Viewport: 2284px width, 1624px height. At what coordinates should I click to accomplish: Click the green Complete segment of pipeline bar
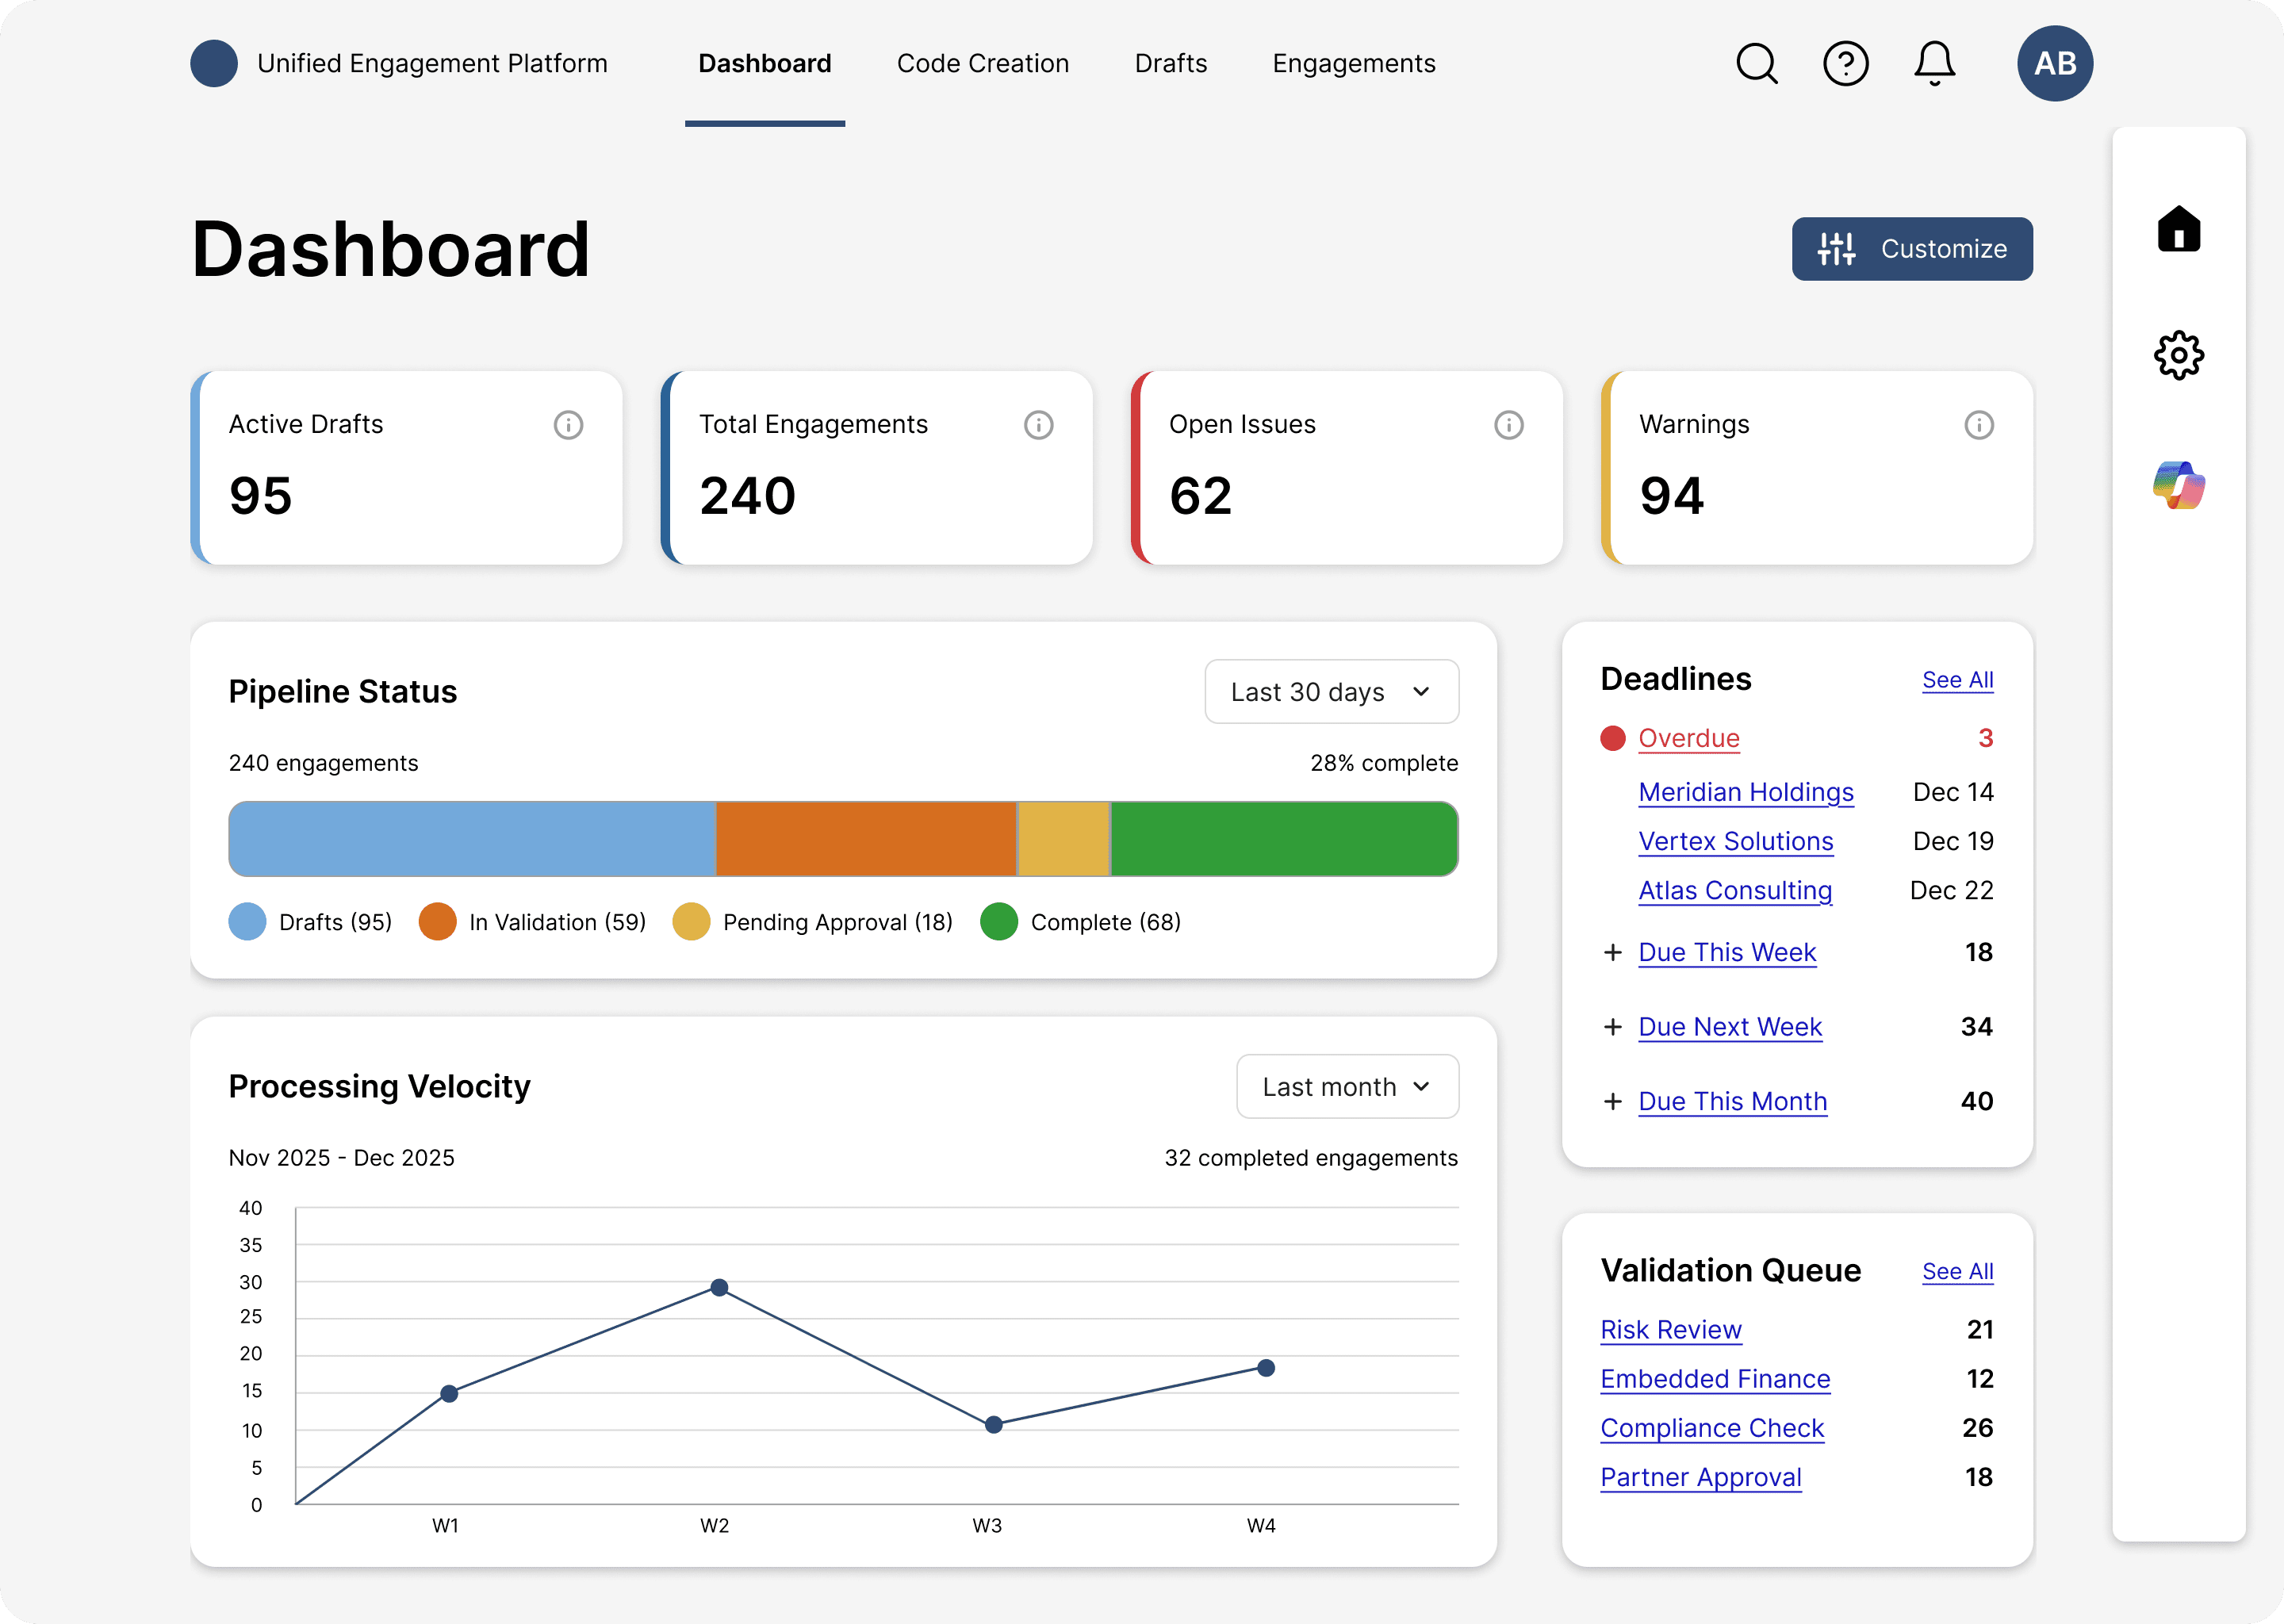click(1283, 839)
